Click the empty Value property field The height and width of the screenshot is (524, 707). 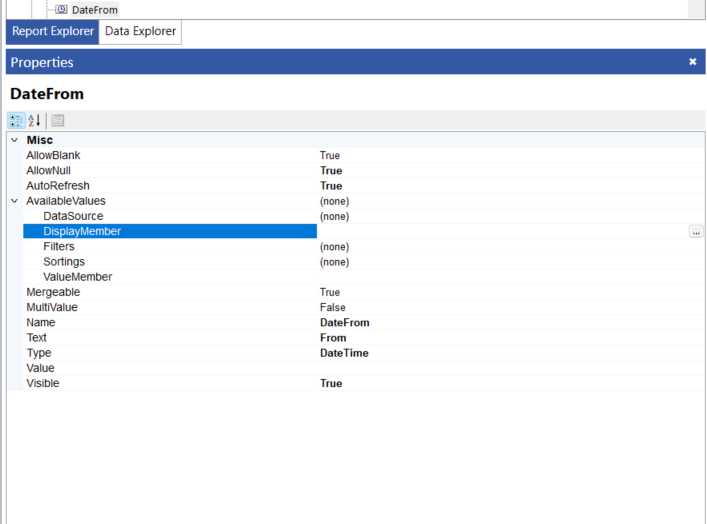(500, 368)
